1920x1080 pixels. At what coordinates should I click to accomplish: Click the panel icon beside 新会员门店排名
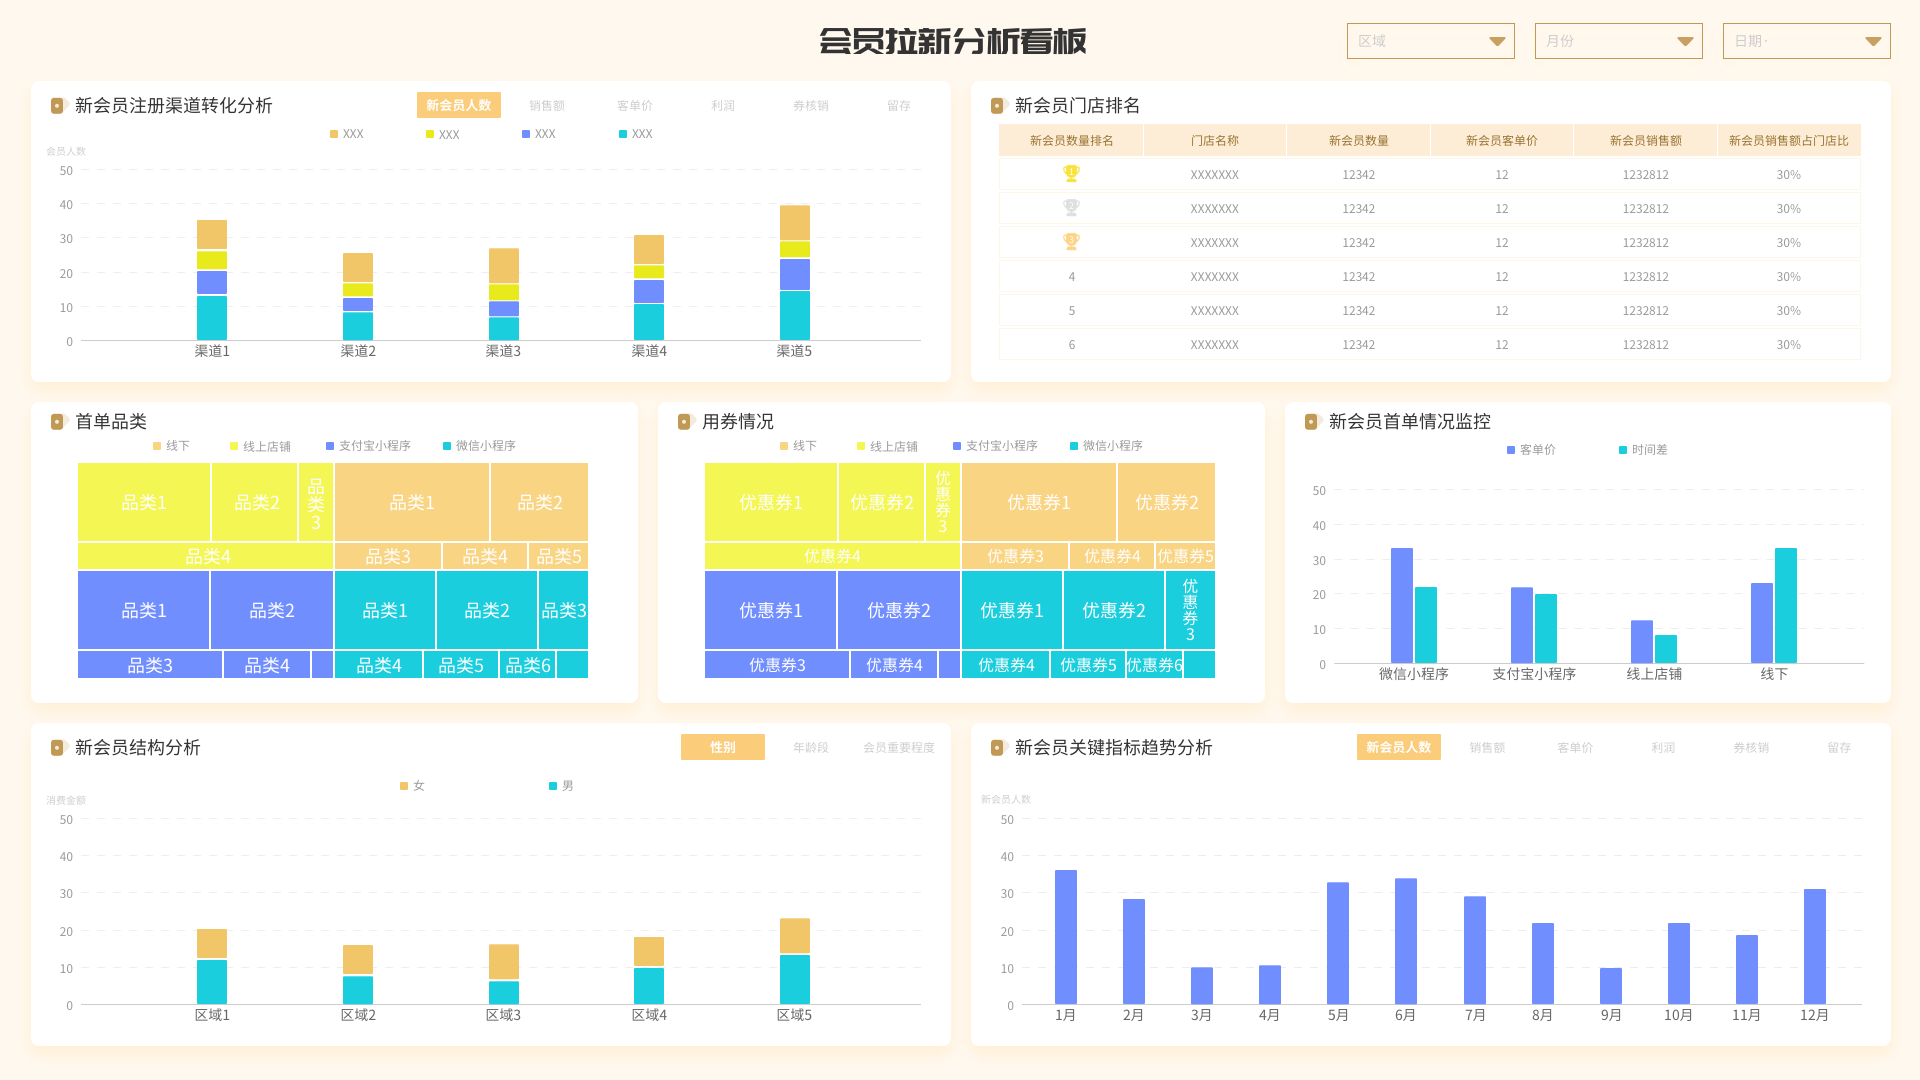coord(996,105)
